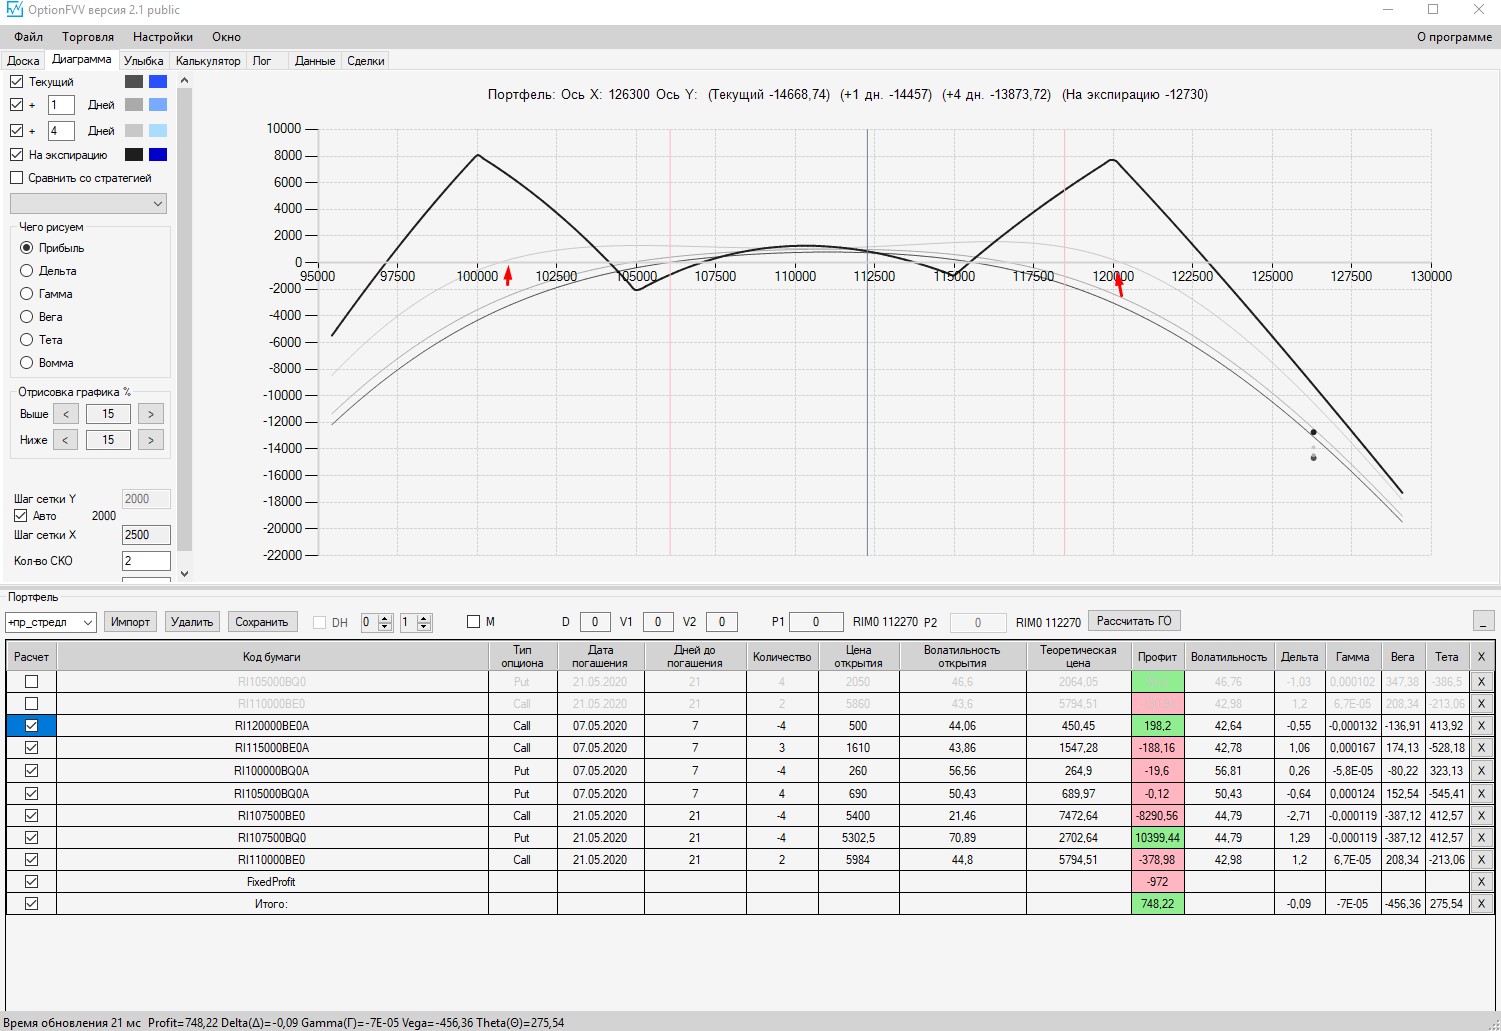
Task: Open the О программе menu item
Action: pos(1454,37)
